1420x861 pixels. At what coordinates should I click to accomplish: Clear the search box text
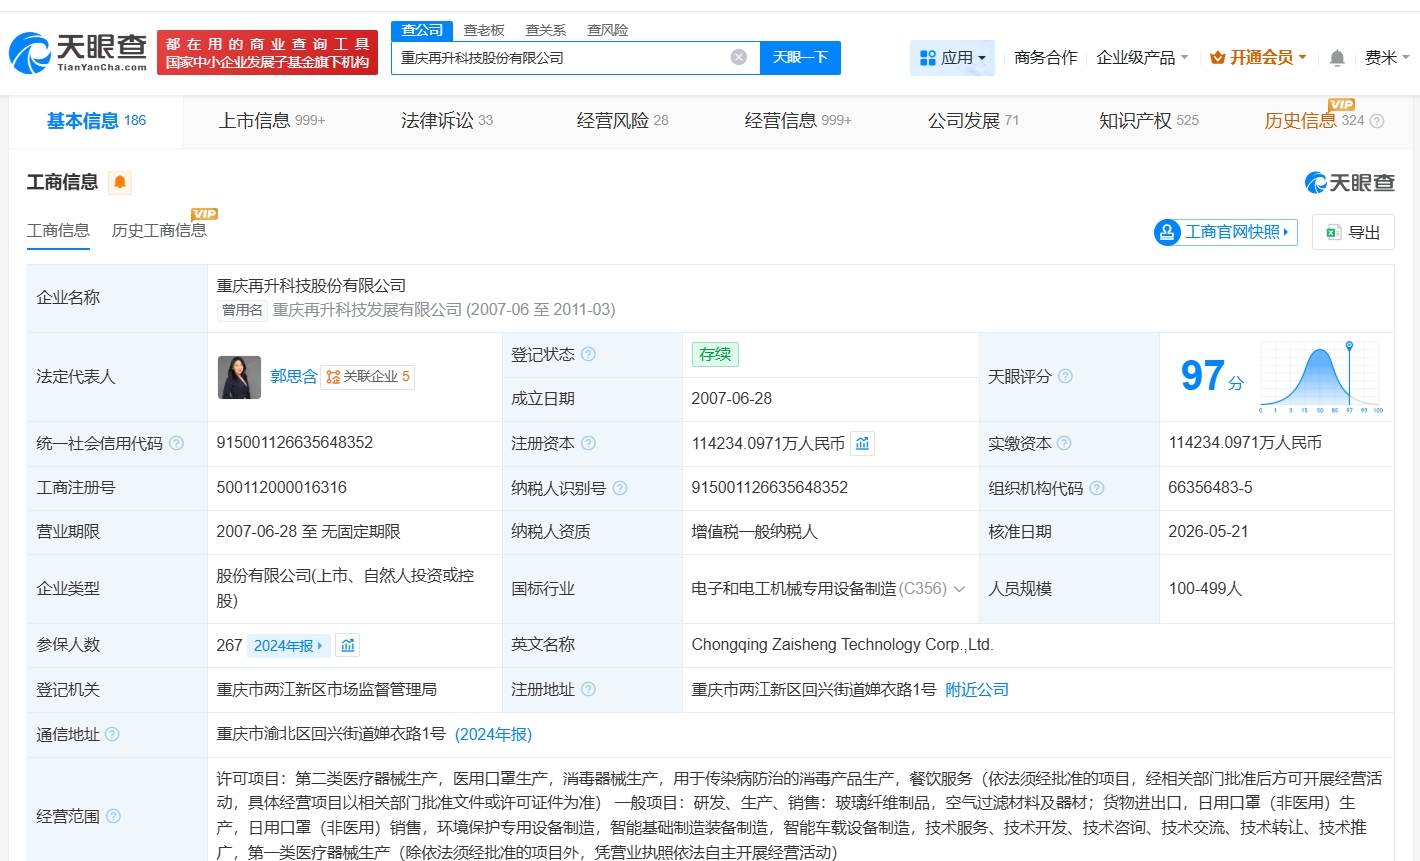pos(739,57)
